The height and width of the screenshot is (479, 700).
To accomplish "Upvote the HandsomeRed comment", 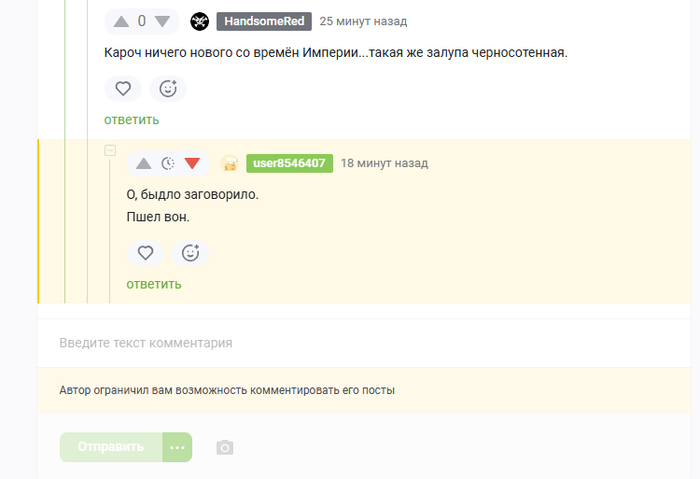I will coord(121,21).
